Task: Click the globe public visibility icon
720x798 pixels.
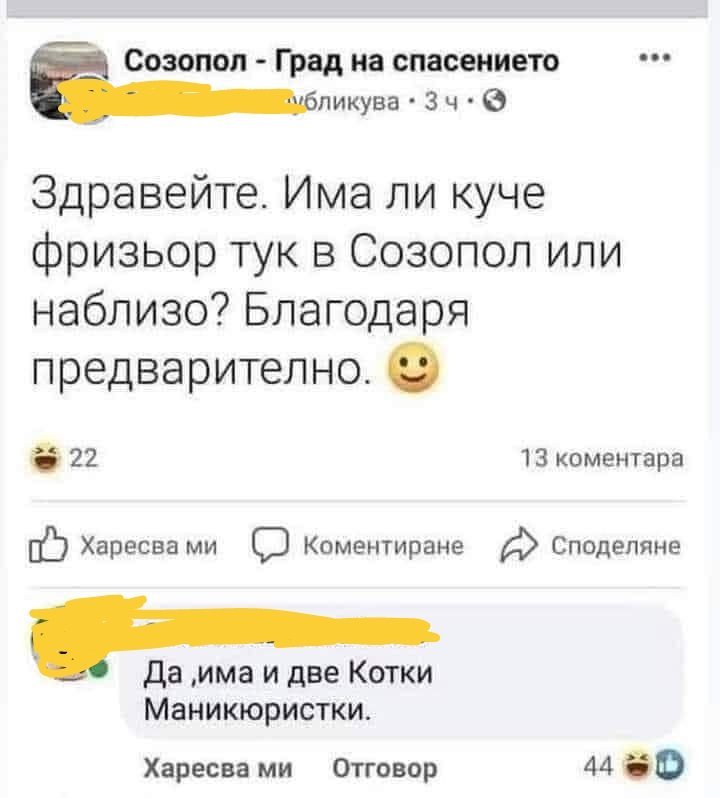Action: point(494,102)
